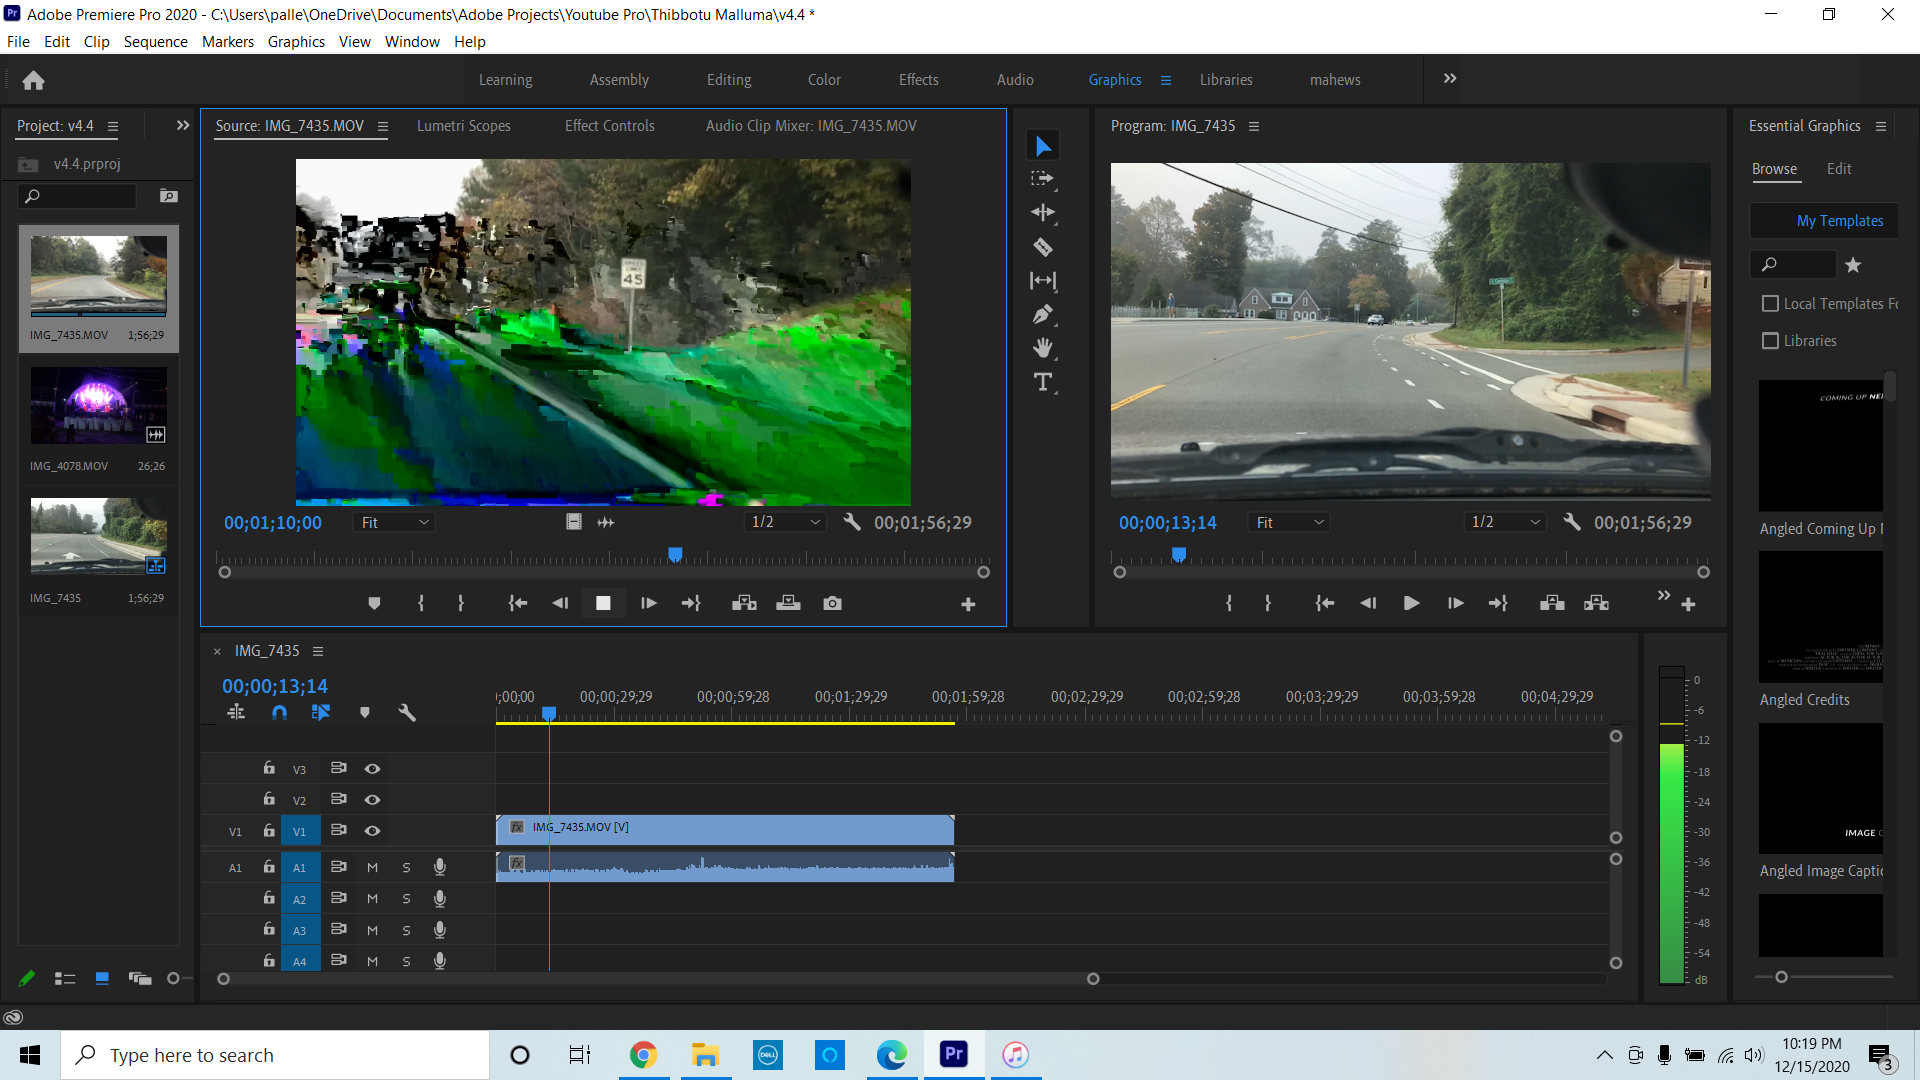This screenshot has height=1080, width=1920.
Task: Click the My Templates button
Action: (1839, 220)
